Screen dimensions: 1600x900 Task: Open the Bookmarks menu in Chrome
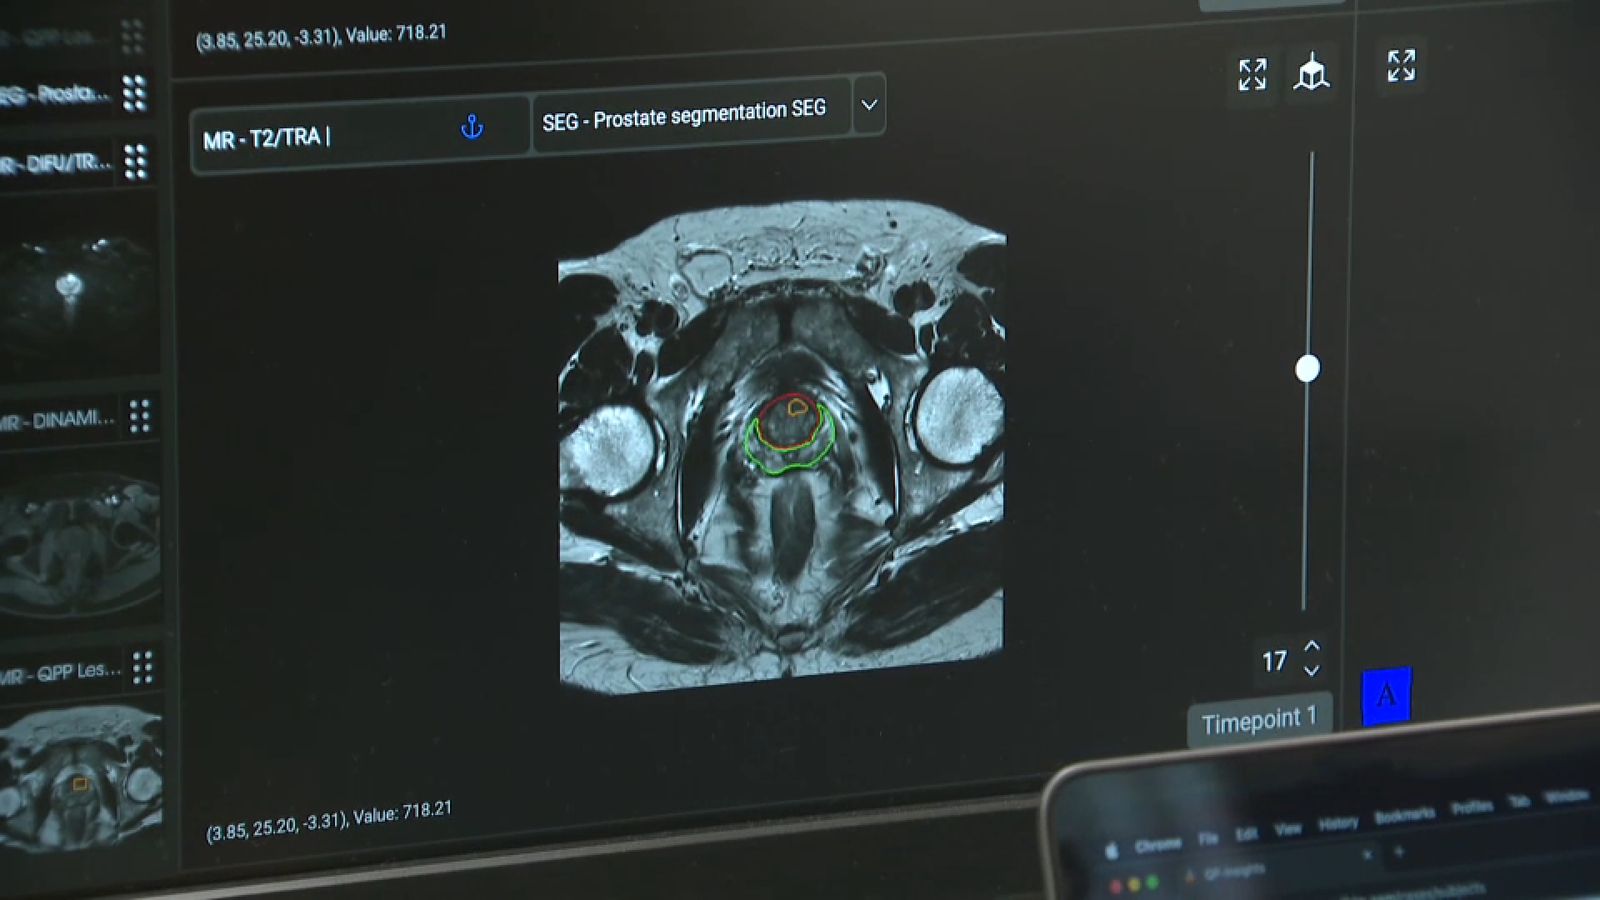pyautogui.click(x=1403, y=815)
